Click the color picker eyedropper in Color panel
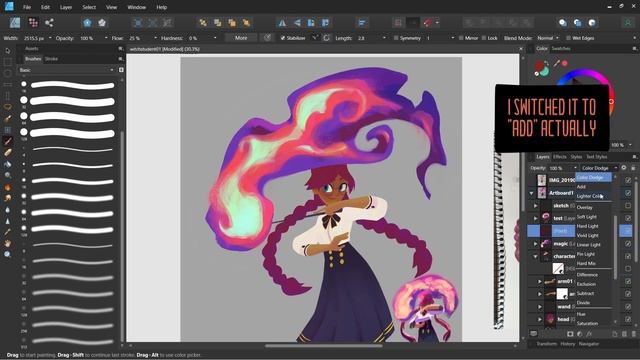640x360 pixels. coord(557,63)
